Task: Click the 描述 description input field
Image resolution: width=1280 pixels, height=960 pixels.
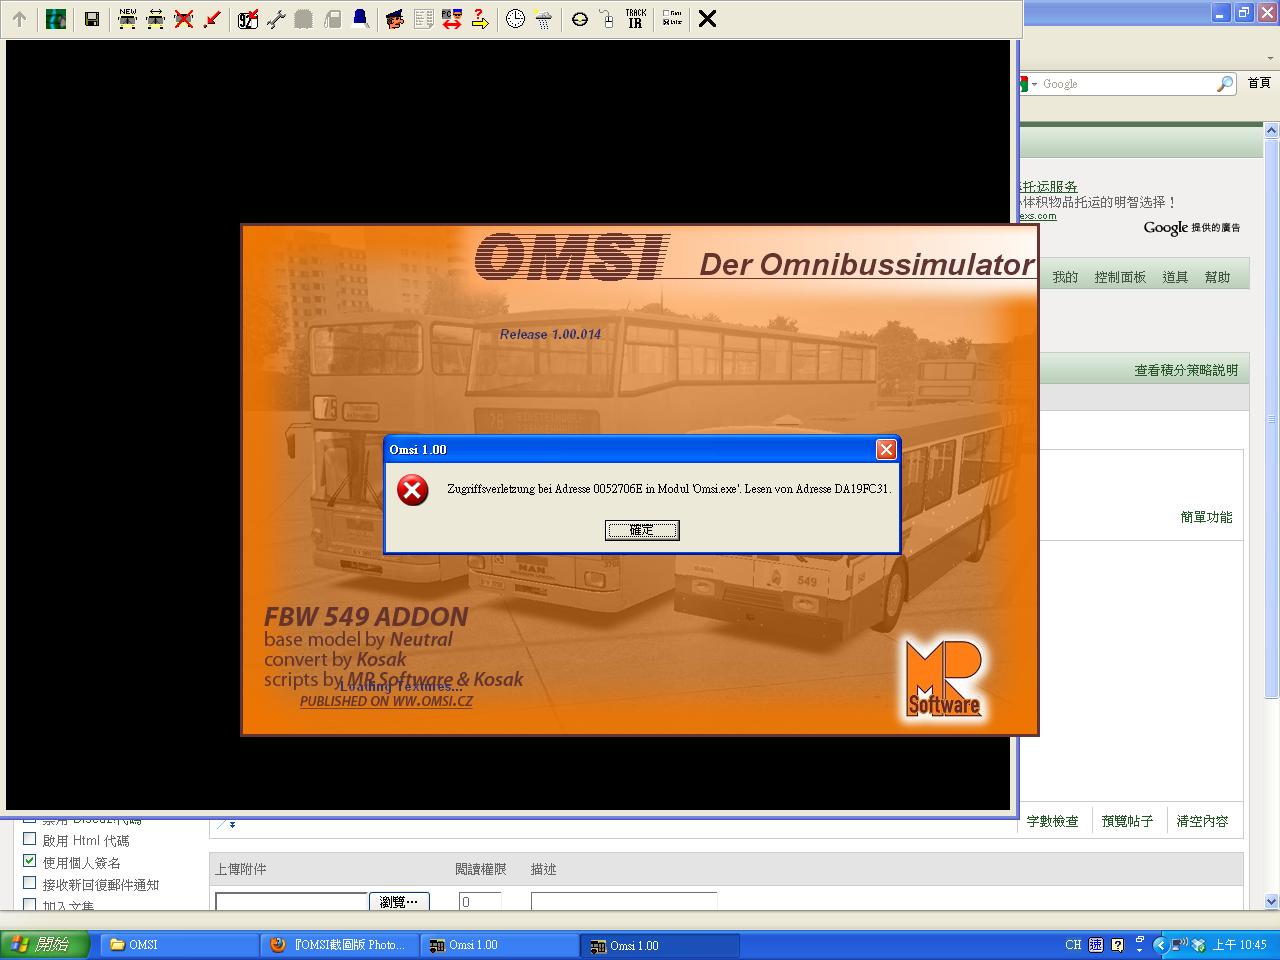Action: [x=624, y=901]
